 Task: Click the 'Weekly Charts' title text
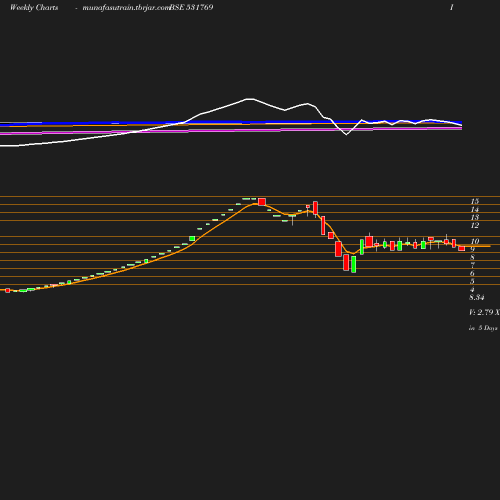[x=34, y=7]
